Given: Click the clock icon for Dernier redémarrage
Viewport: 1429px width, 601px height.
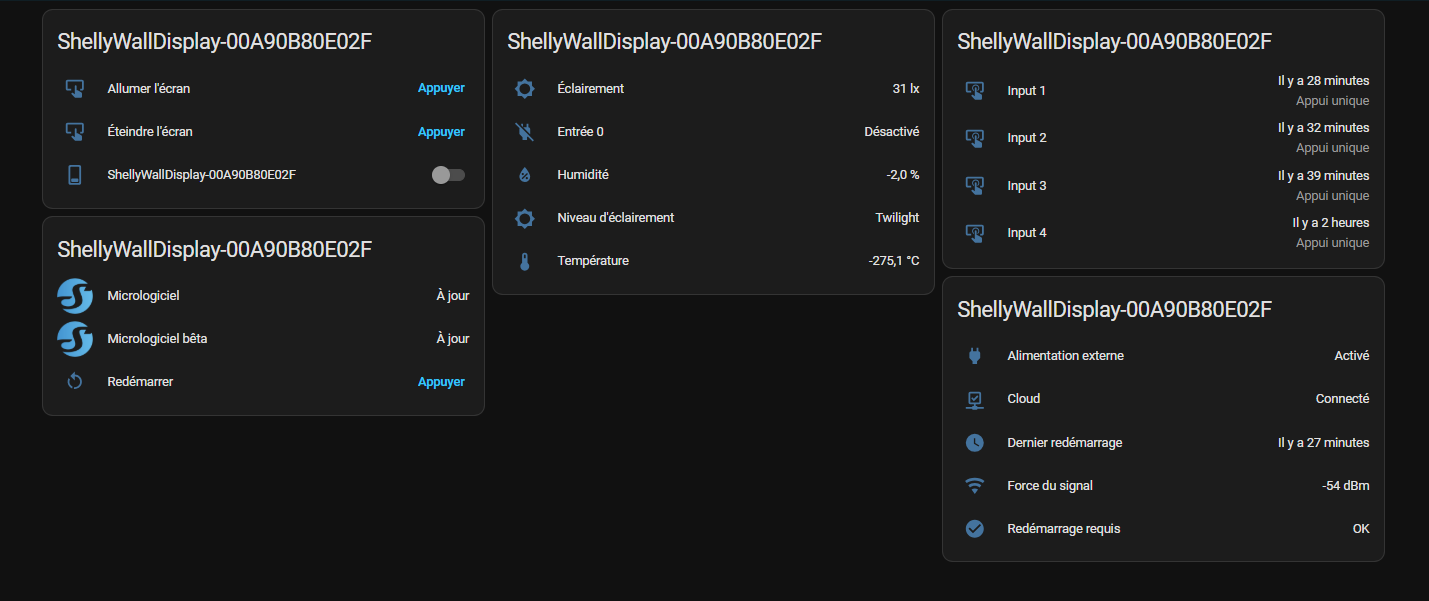Looking at the screenshot, I should point(974,442).
